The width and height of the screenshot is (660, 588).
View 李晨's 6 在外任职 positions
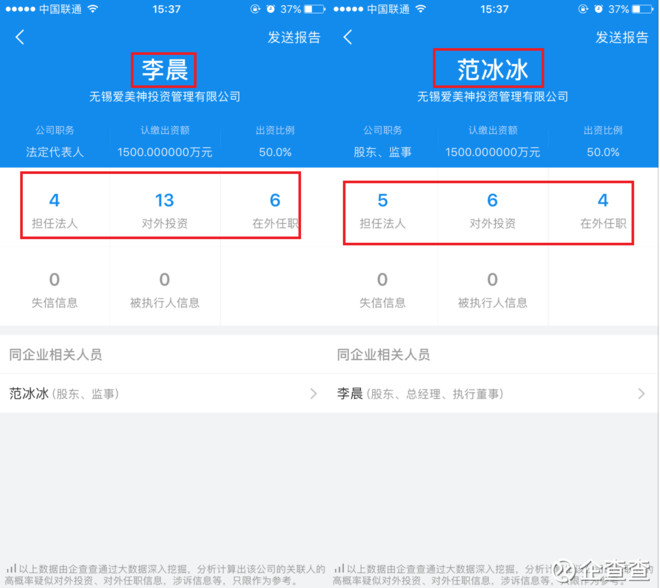(x=275, y=210)
